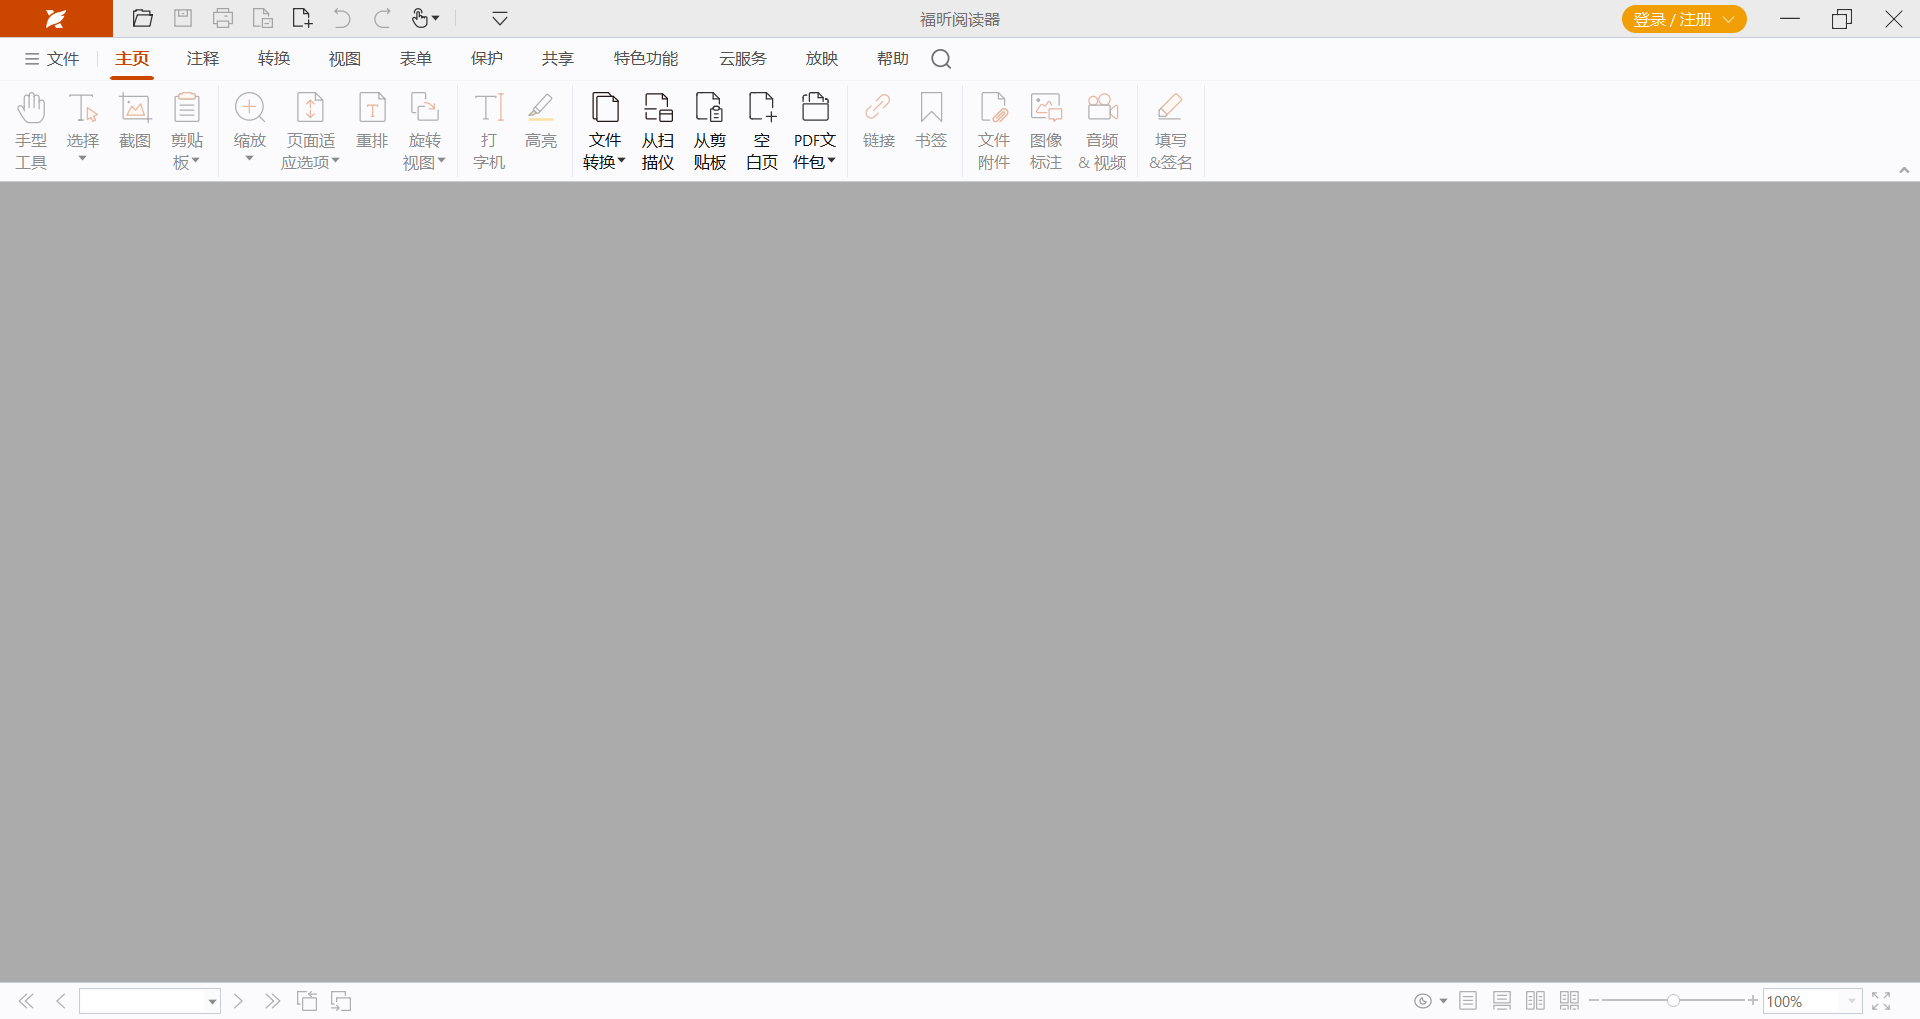This screenshot has height=1019, width=1920.
Task: Select single page view mode
Action: (1468, 1001)
